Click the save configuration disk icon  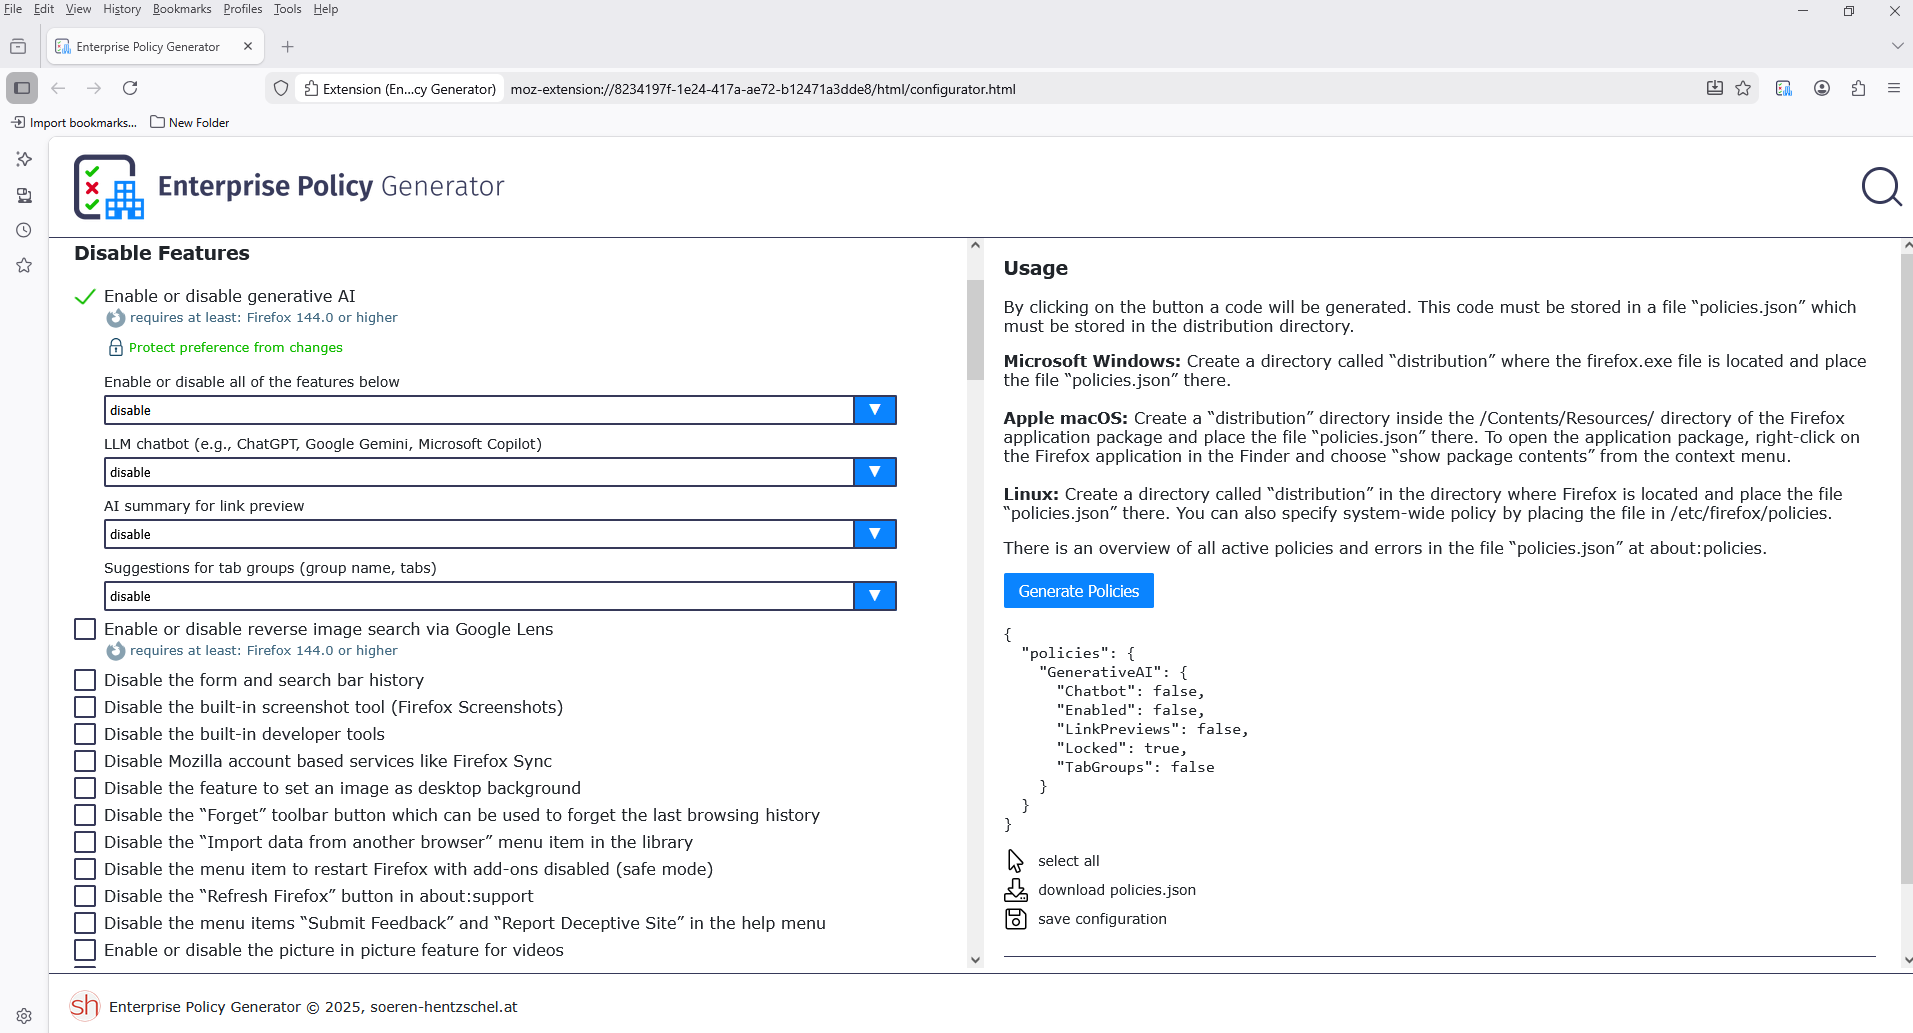(x=1015, y=919)
